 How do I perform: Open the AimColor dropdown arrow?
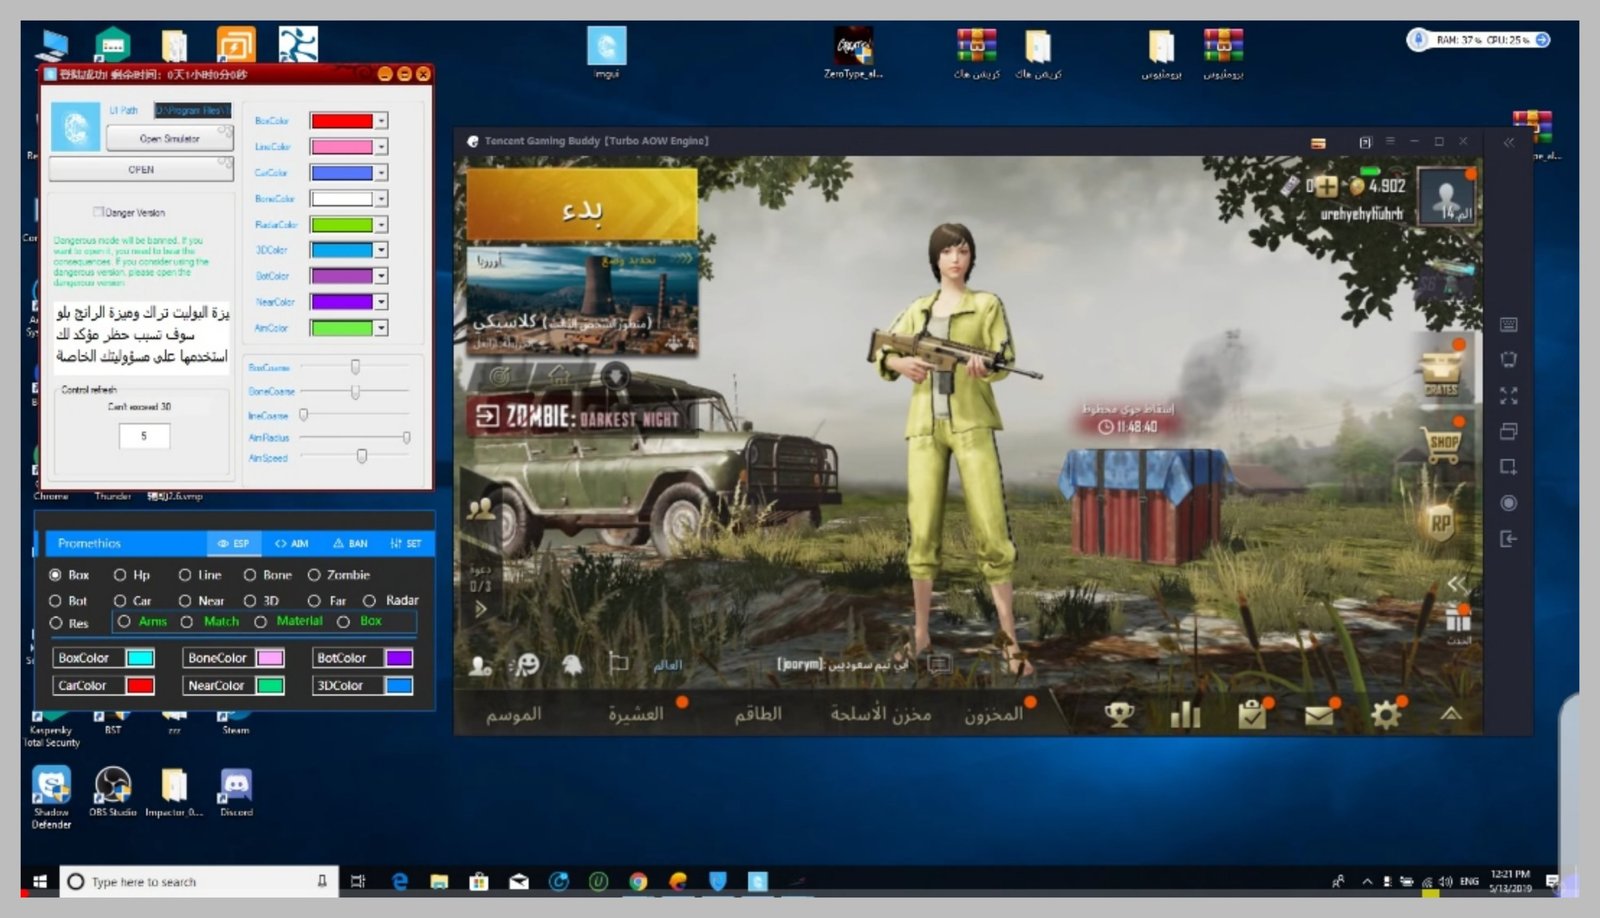point(381,328)
